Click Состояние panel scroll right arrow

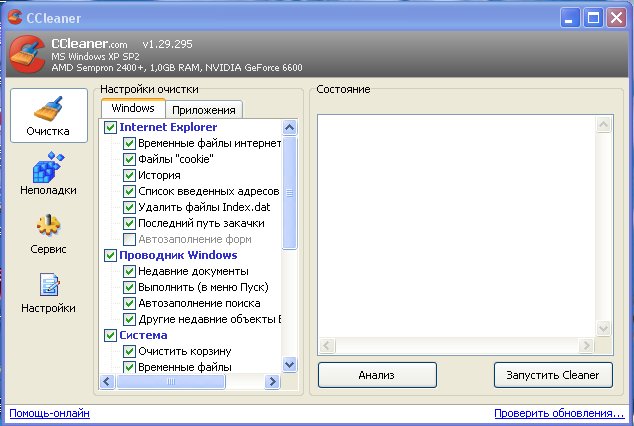(586, 345)
